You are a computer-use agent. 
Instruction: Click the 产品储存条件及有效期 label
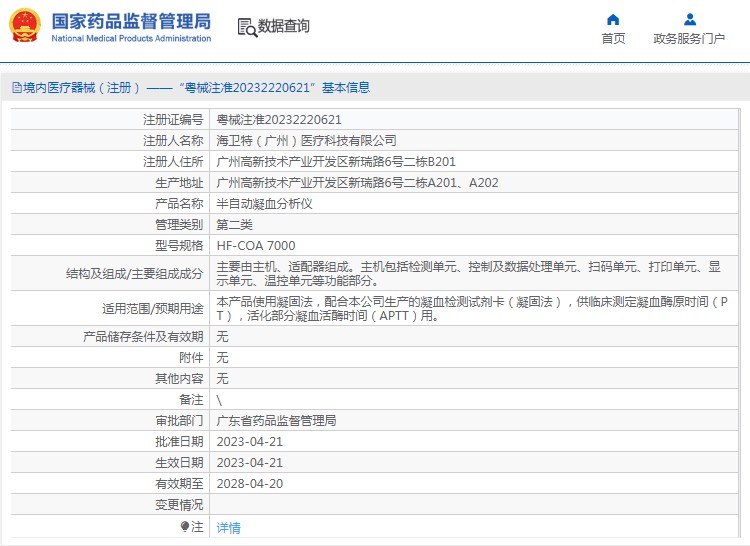pos(143,337)
